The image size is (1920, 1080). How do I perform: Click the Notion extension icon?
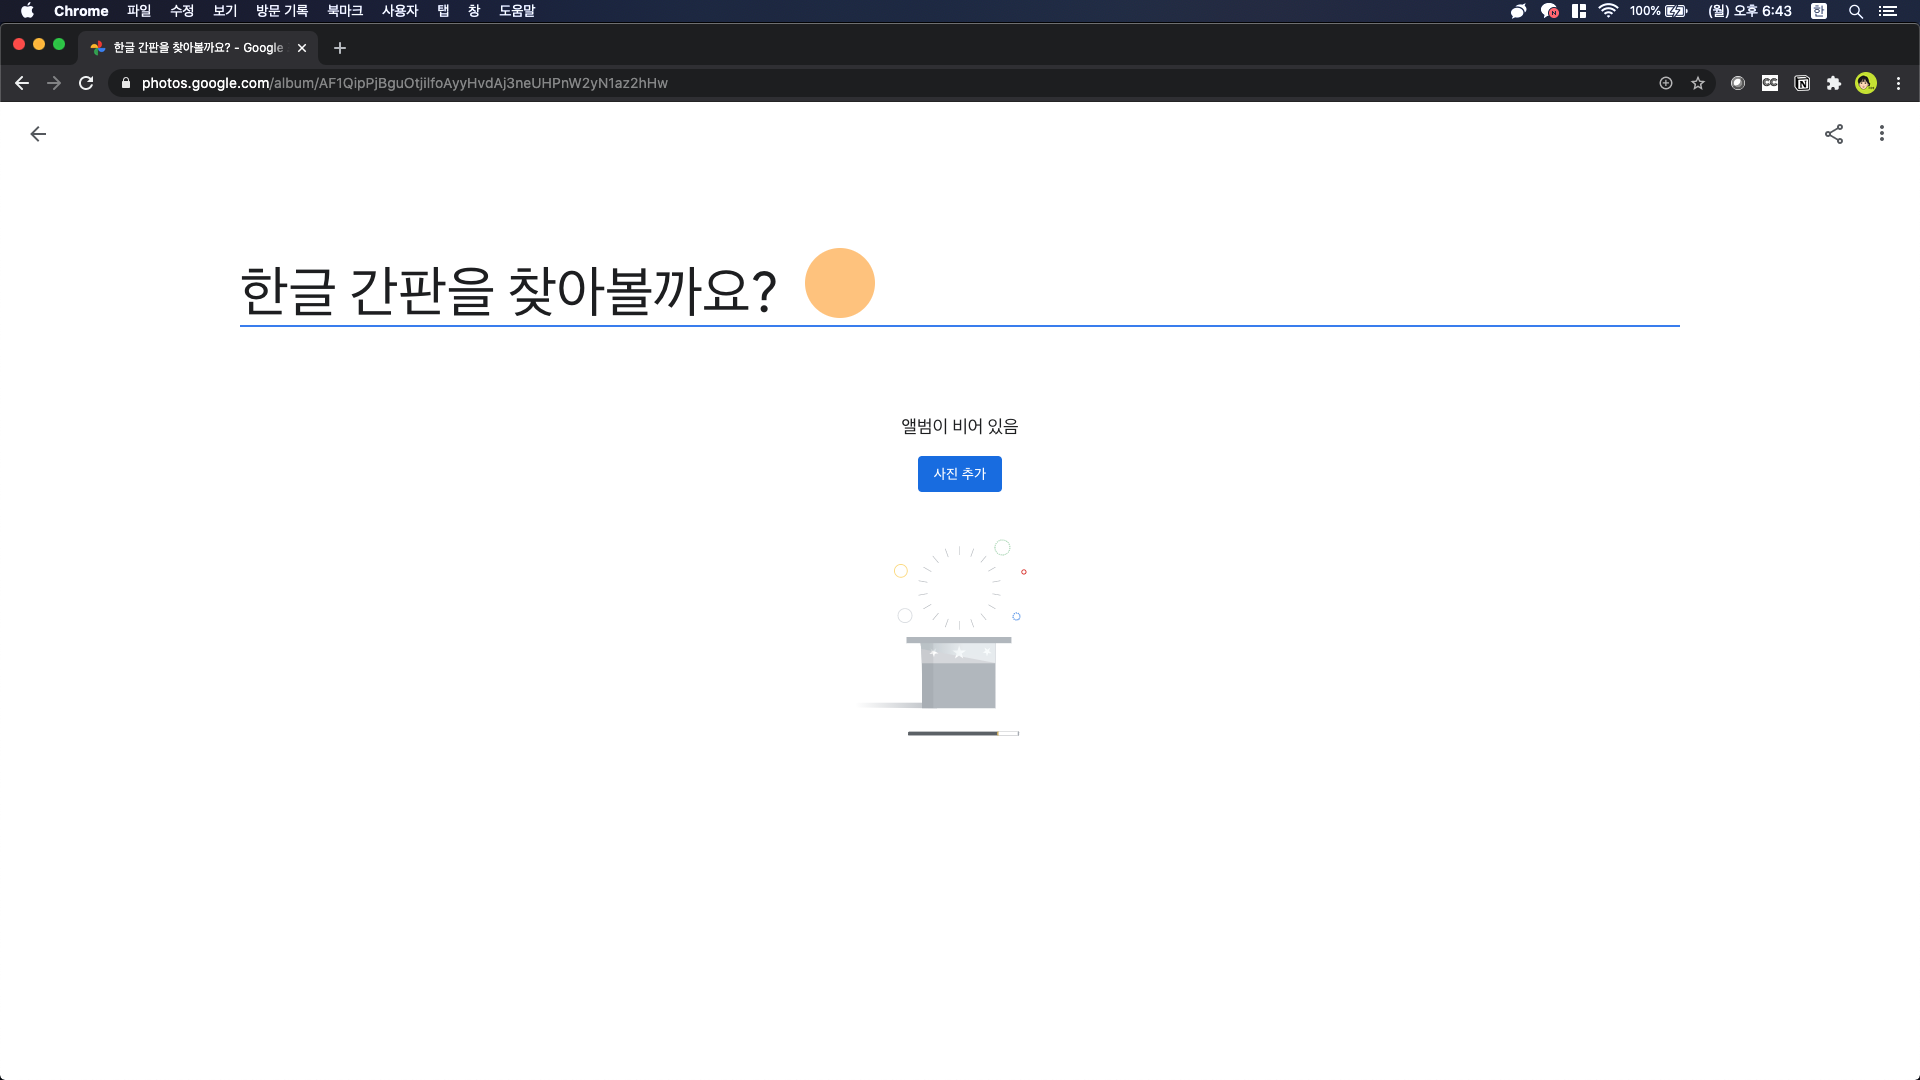coord(1802,83)
